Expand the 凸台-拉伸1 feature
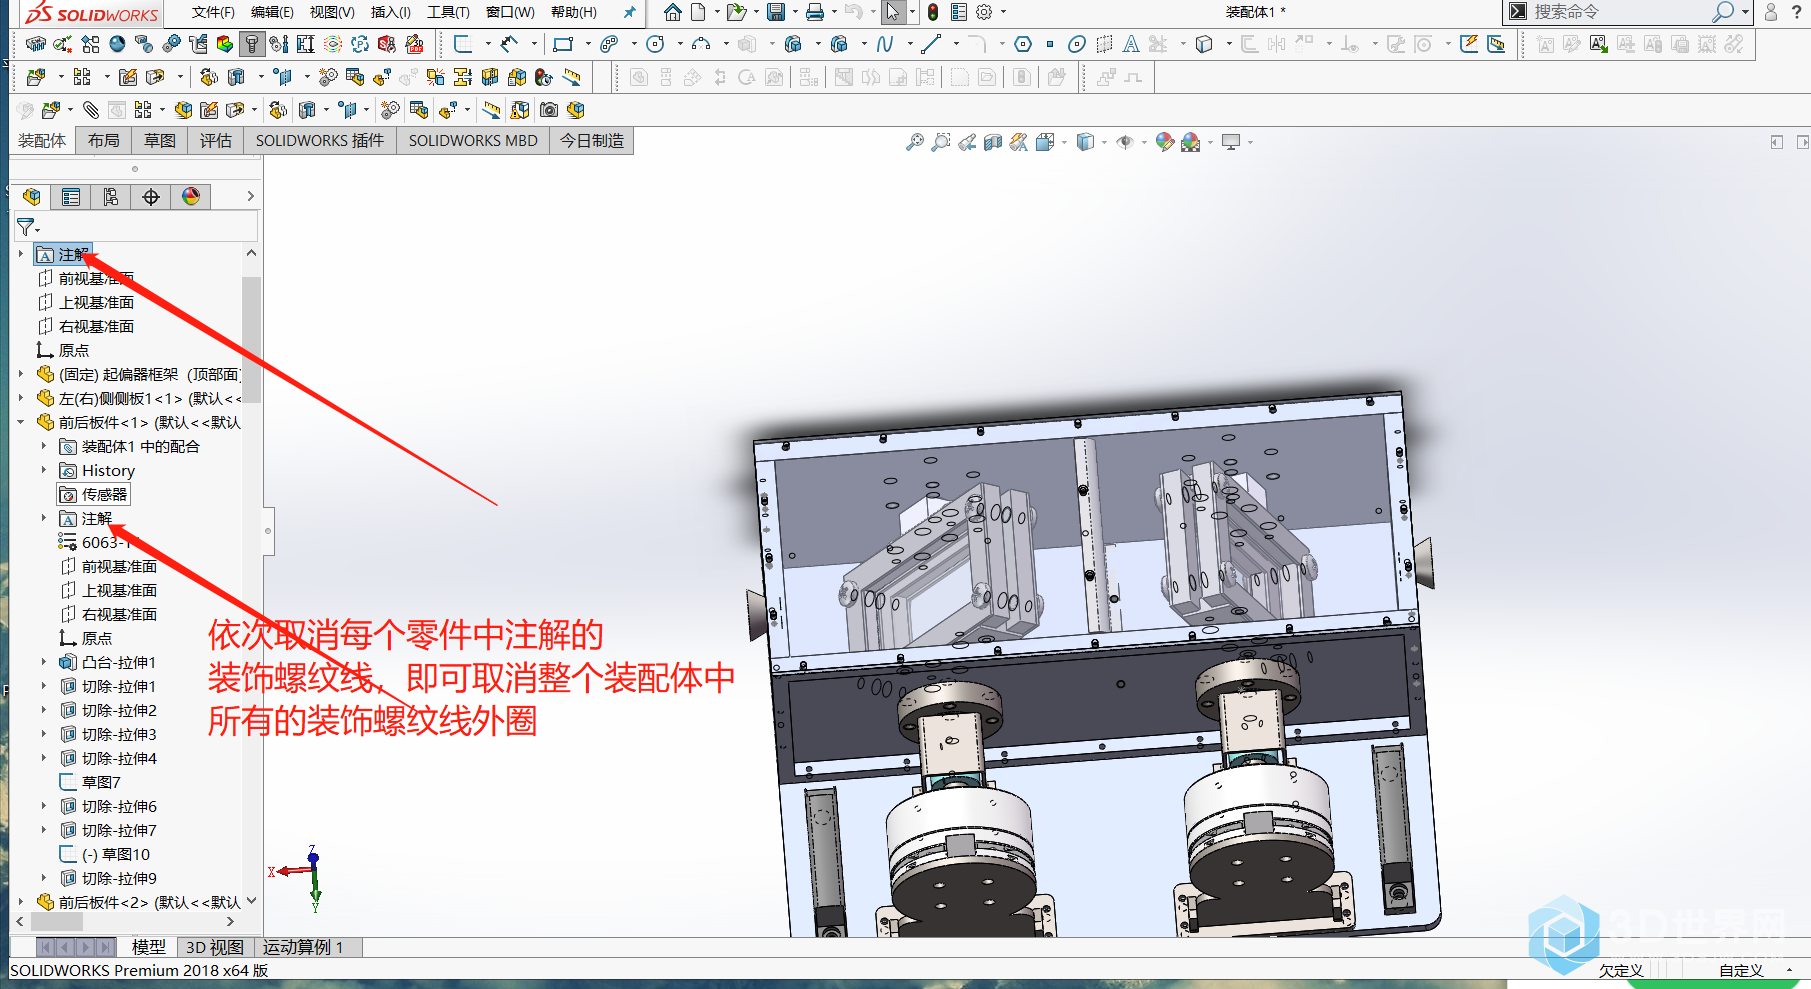1811x989 pixels. pos(44,662)
